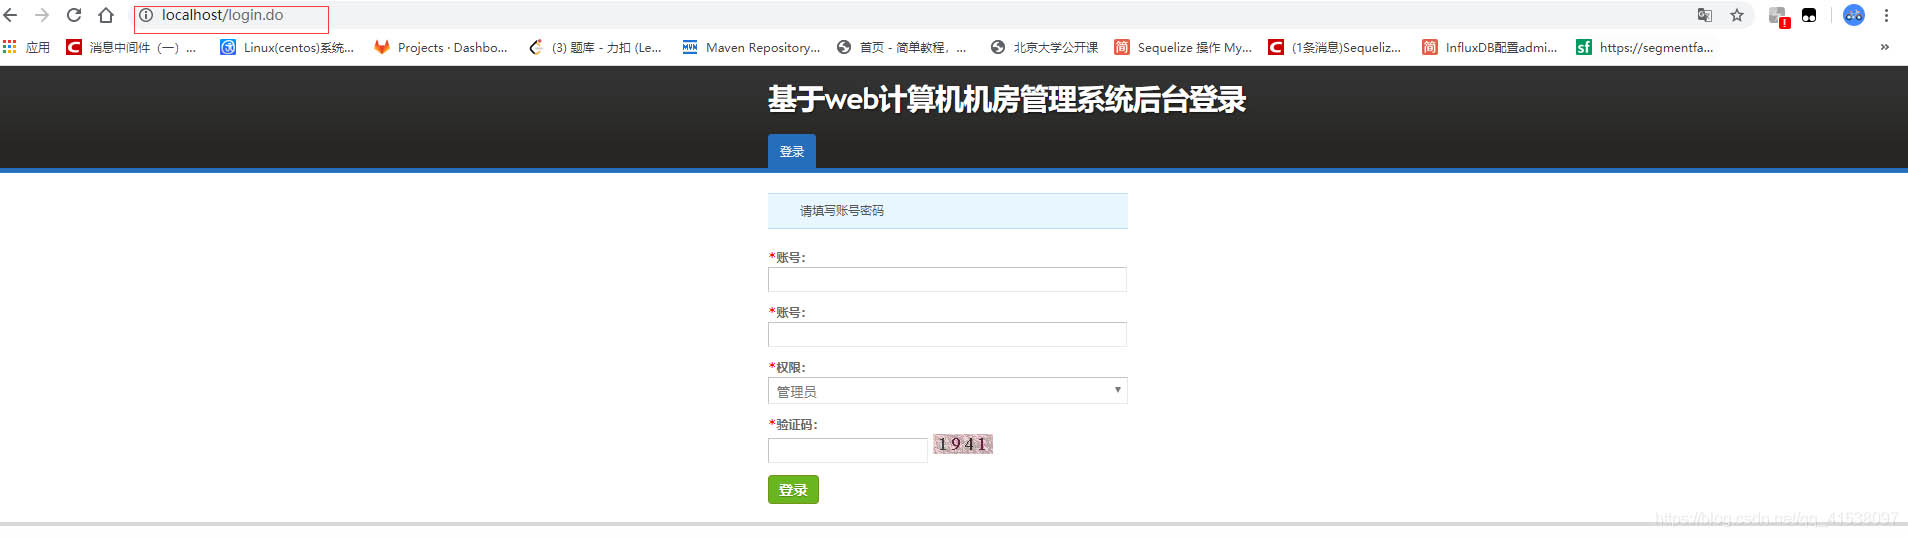Viewport: 1908px width, 537px height.
Task: Open the extension icon with red badge
Action: (x=1779, y=16)
